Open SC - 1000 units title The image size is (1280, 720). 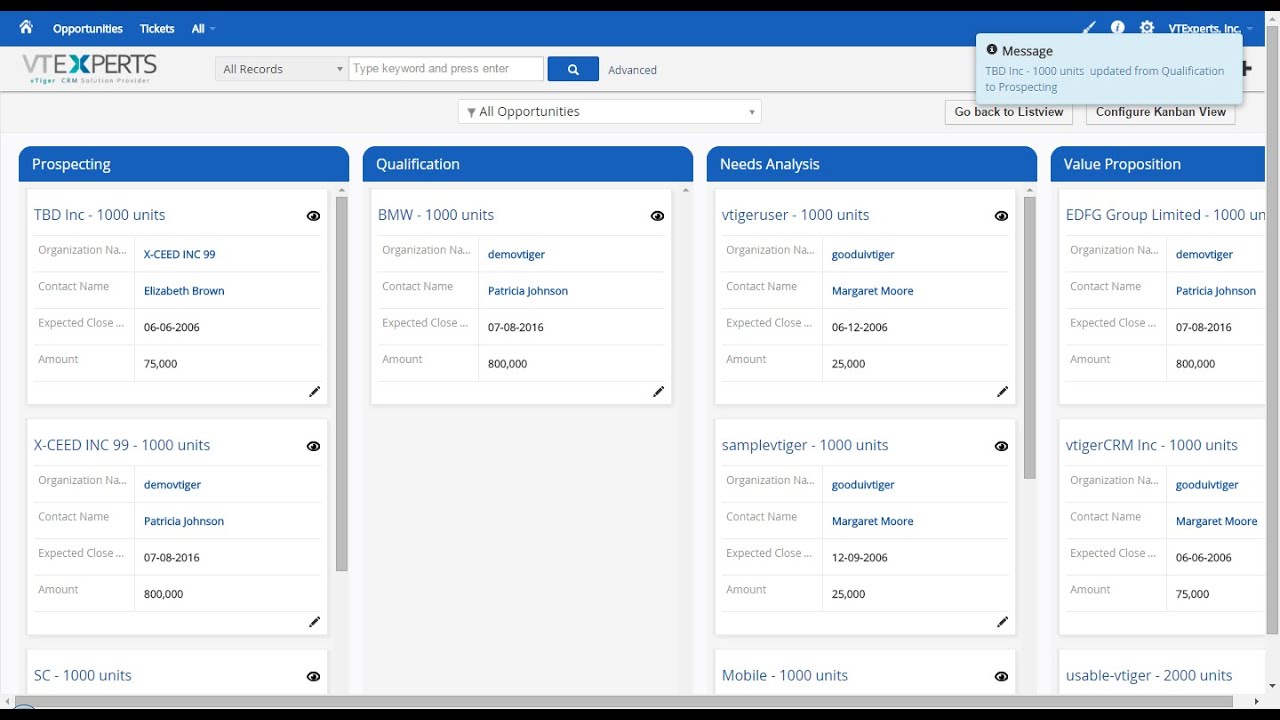coord(83,675)
